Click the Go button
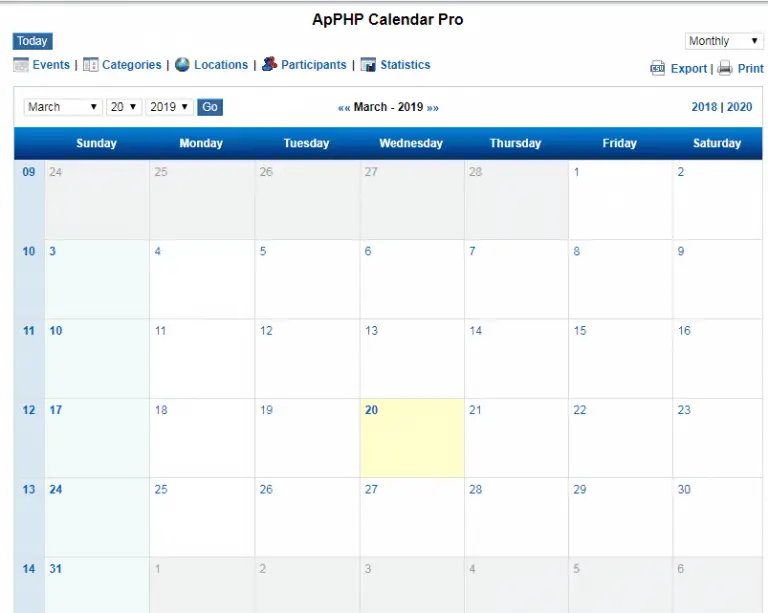Screen dimensions: 768x613 click(210, 107)
